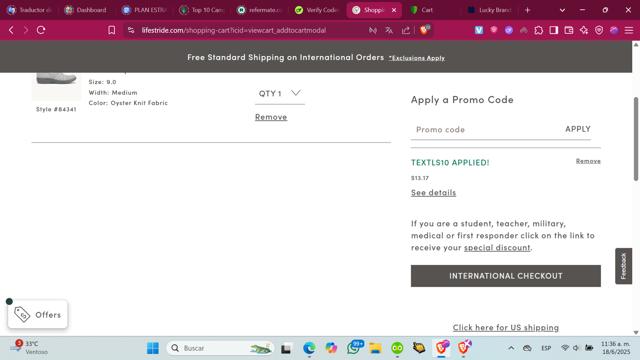The image size is (640, 360).
Task: Switch to the Dashboard tab
Action: tap(87, 10)
